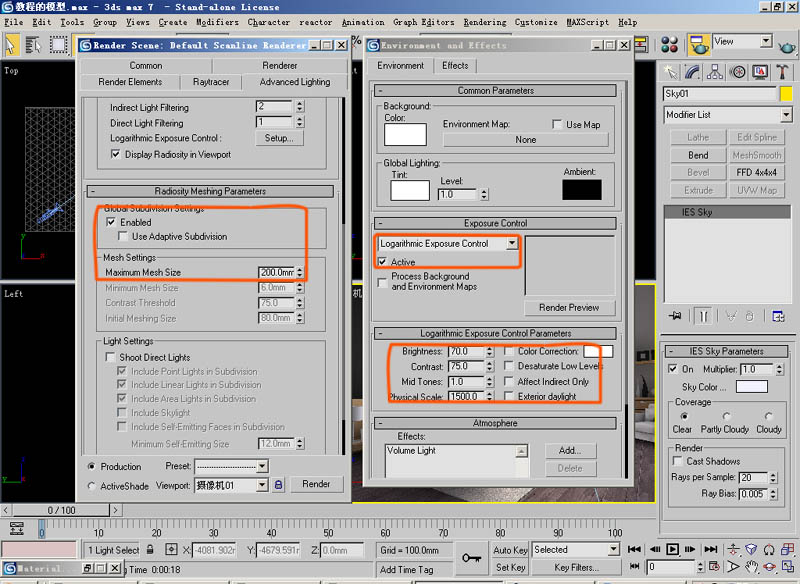Click the Layer manager icon left of spheres

pyautogui.click(x=641, y=45)
